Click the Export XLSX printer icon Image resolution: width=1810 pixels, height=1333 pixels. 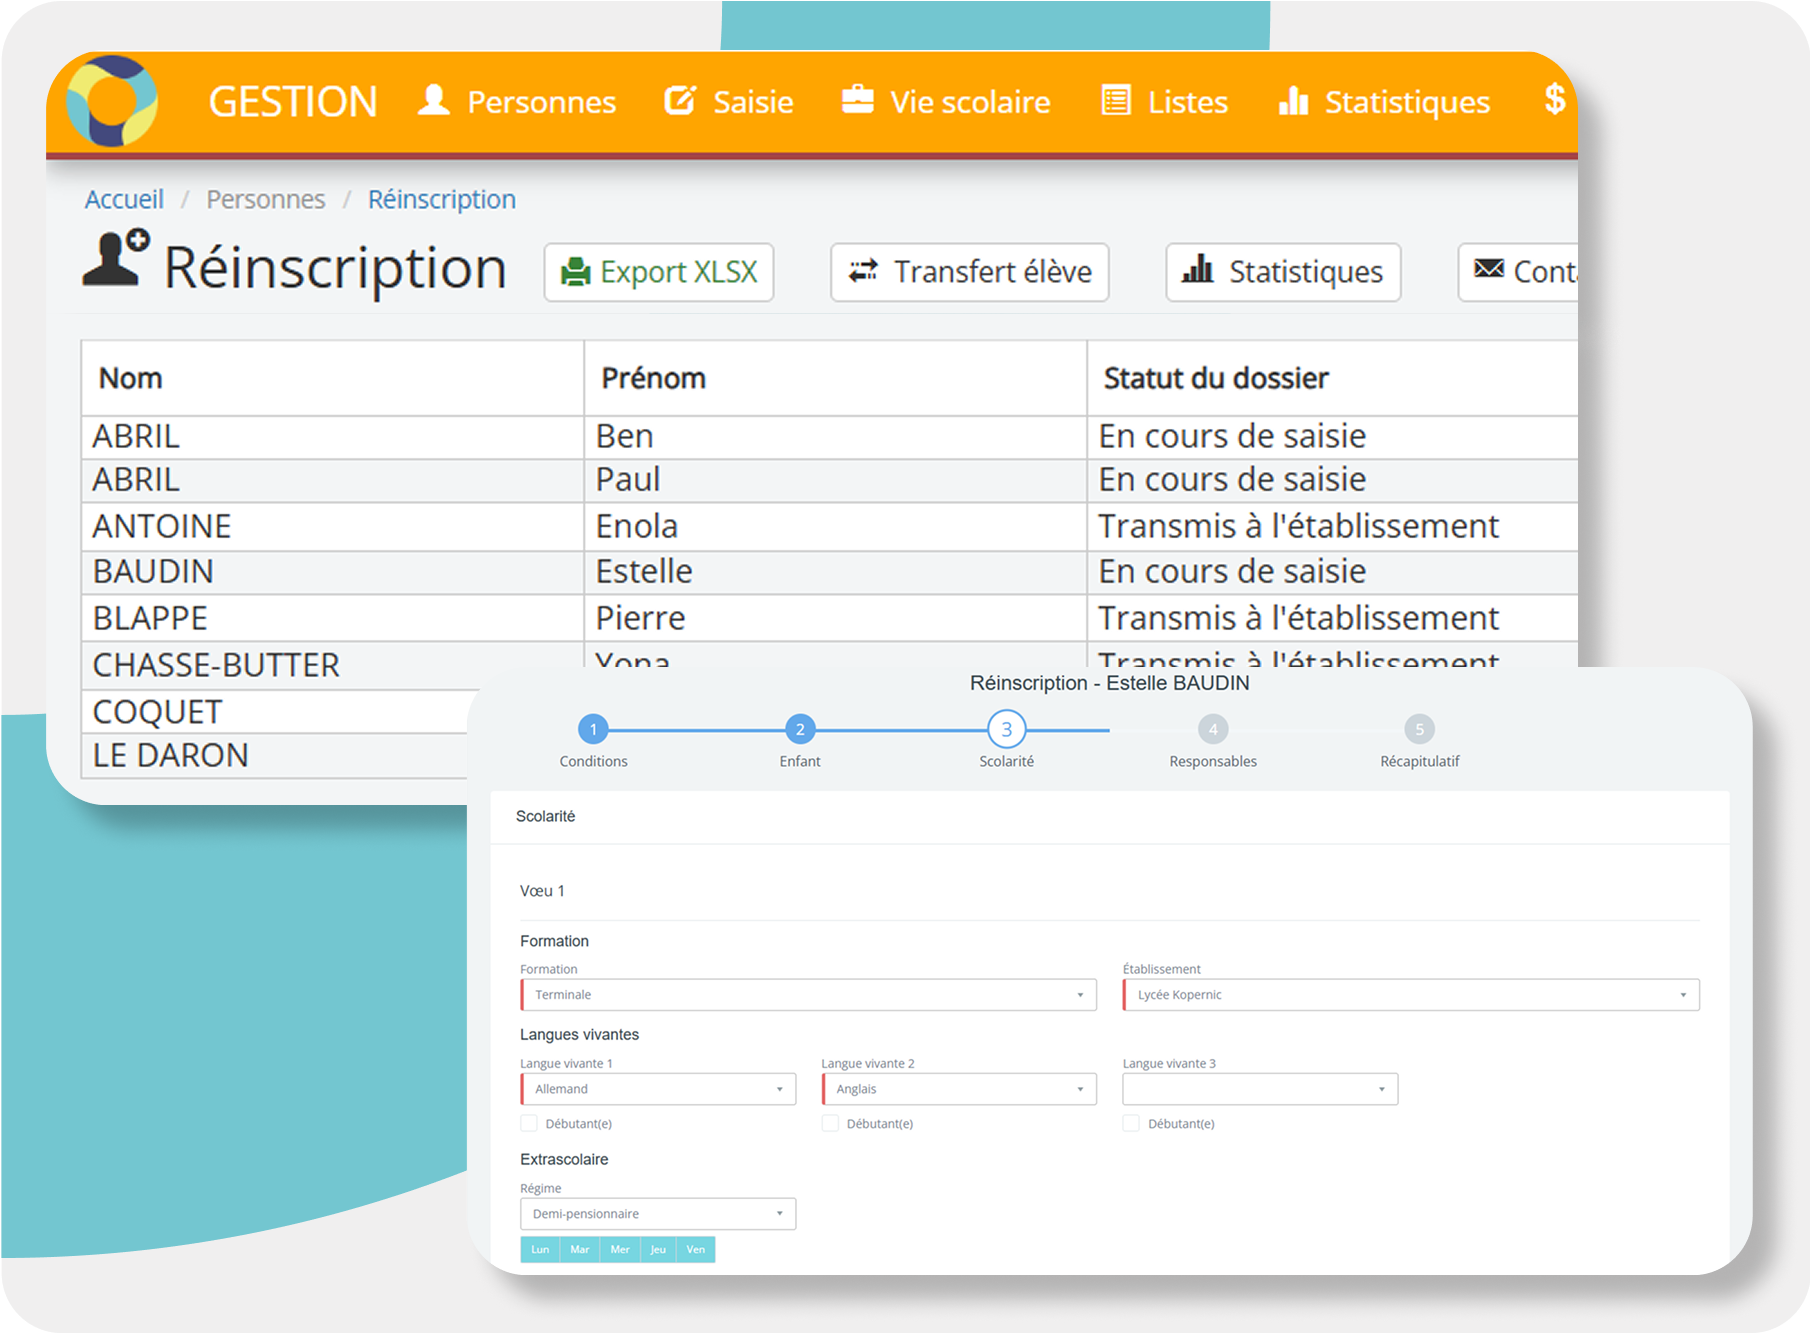575,272
